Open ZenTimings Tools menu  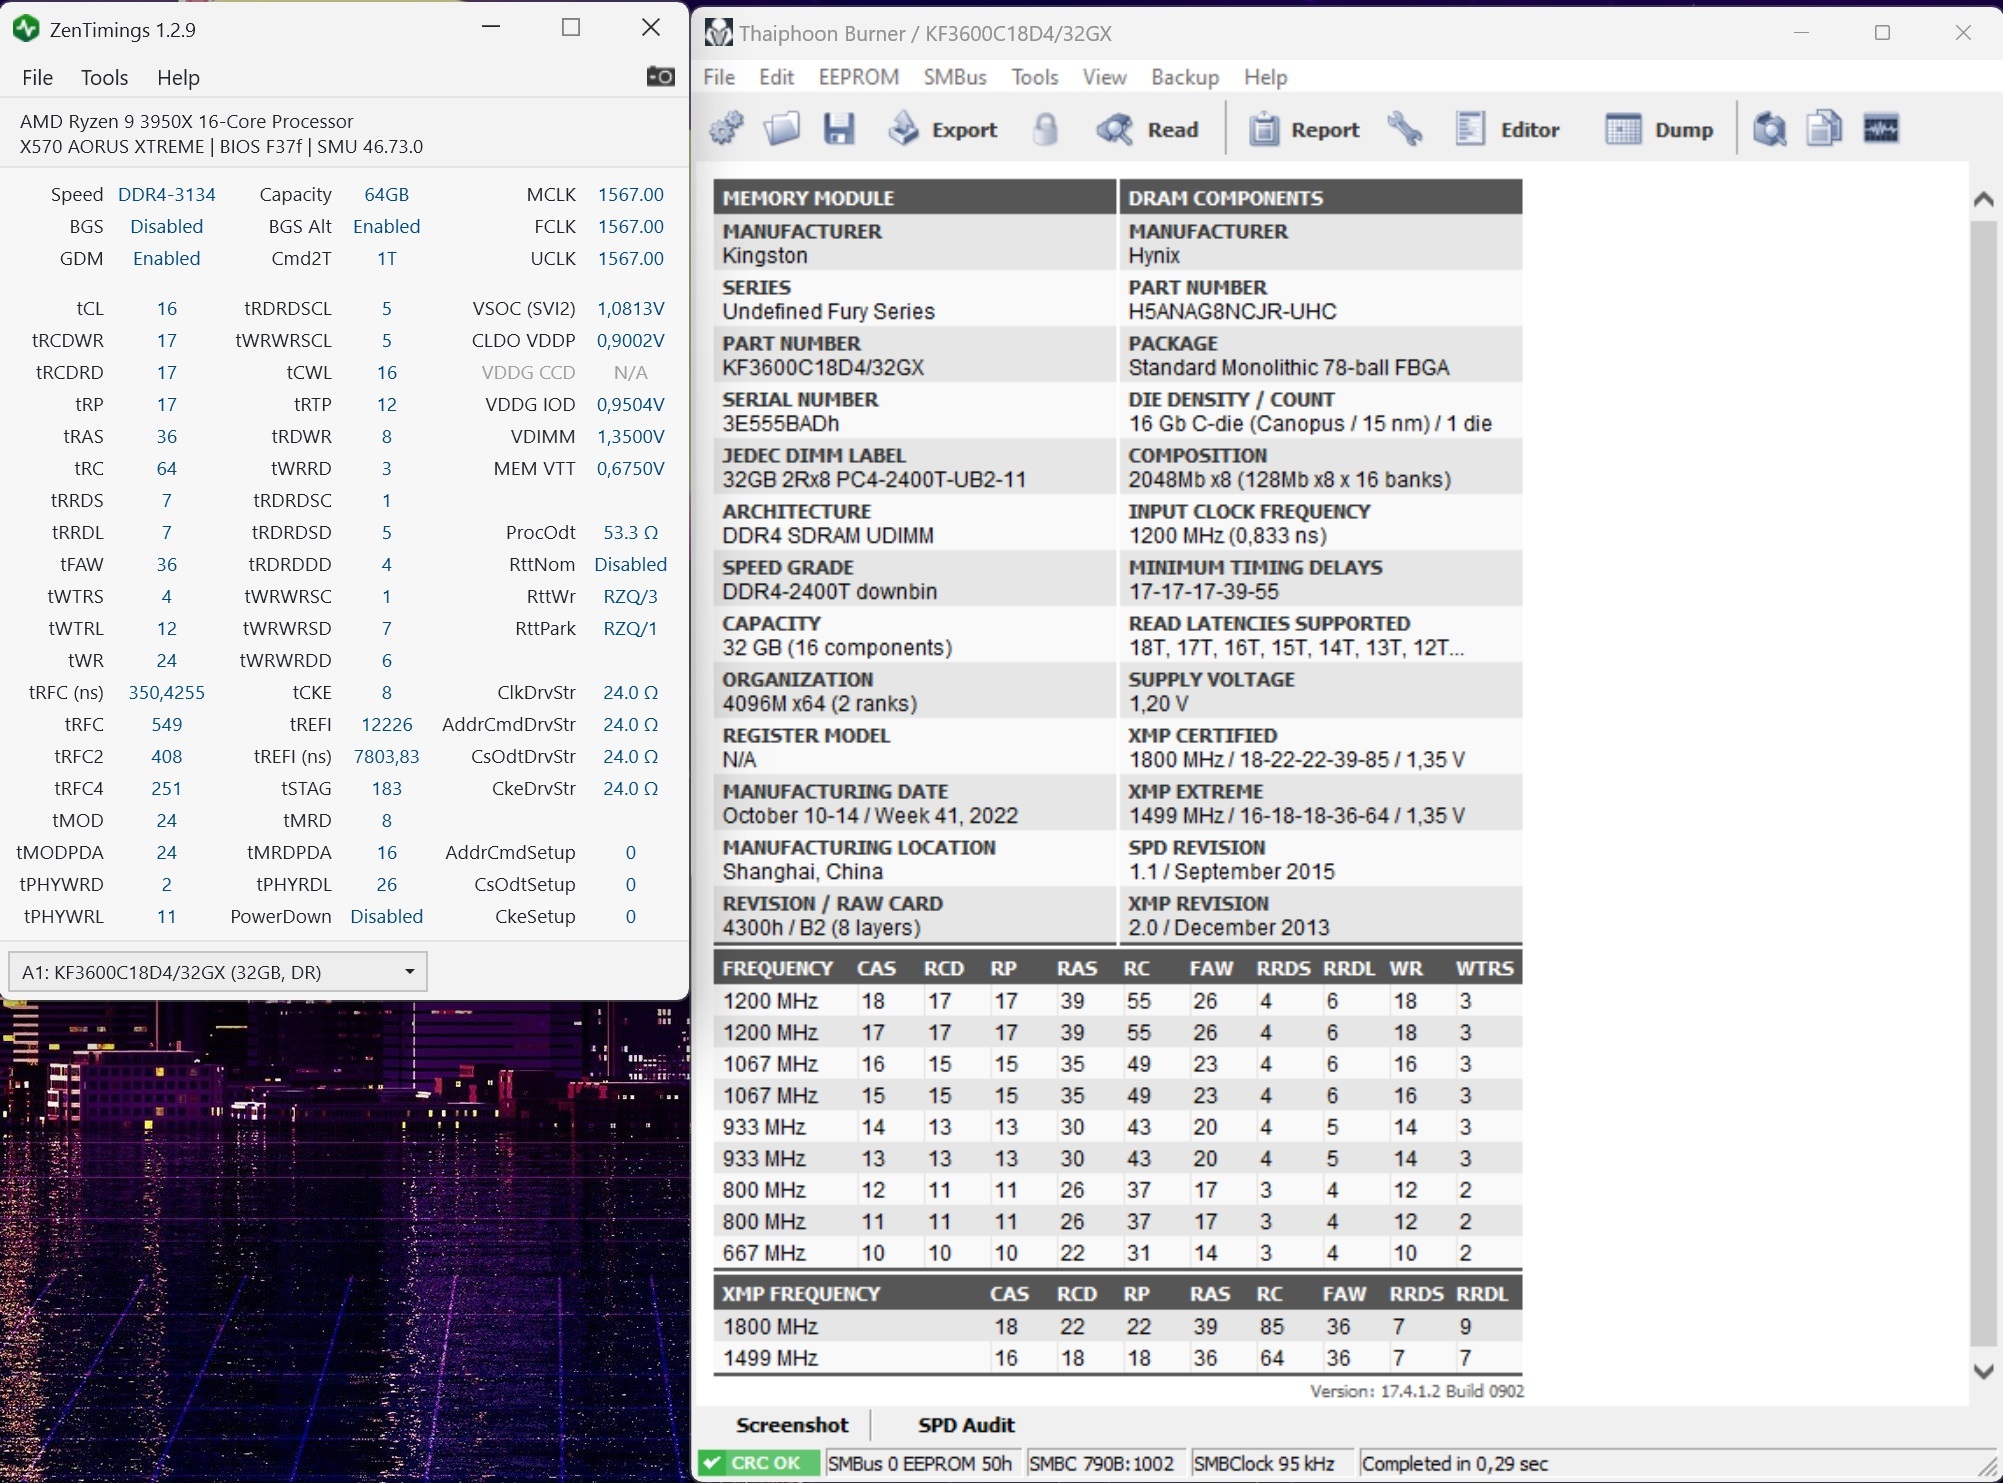point(104,77)
